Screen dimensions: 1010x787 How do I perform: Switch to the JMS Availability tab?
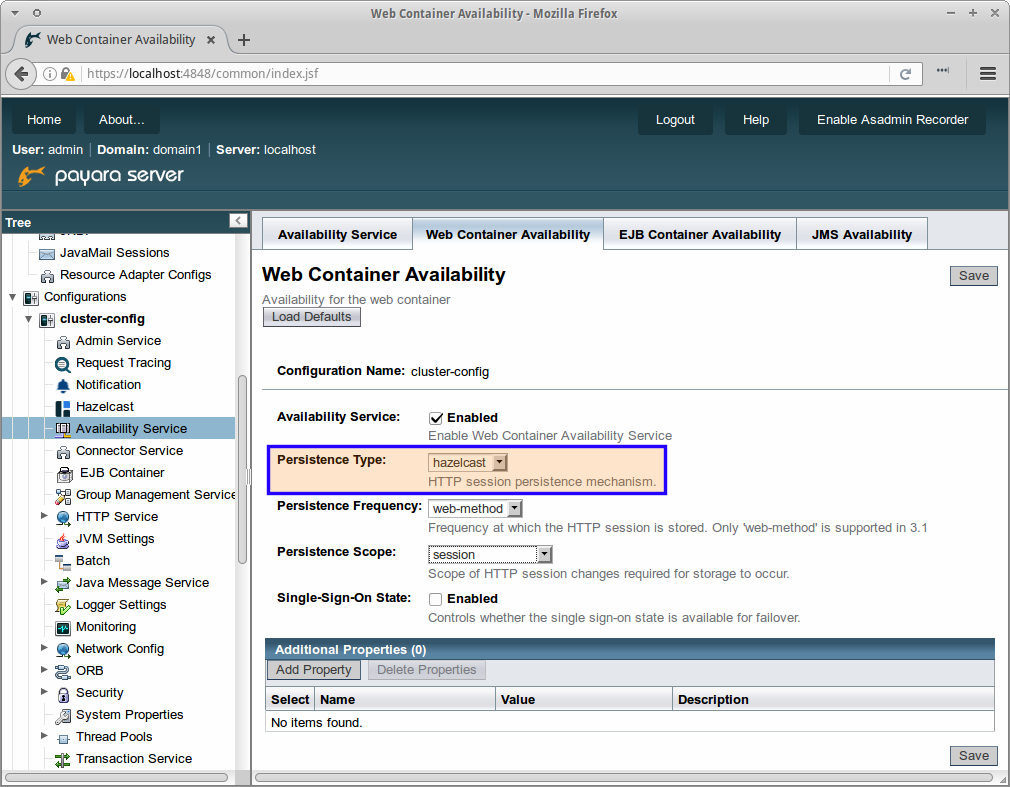[x=861, y=234]
